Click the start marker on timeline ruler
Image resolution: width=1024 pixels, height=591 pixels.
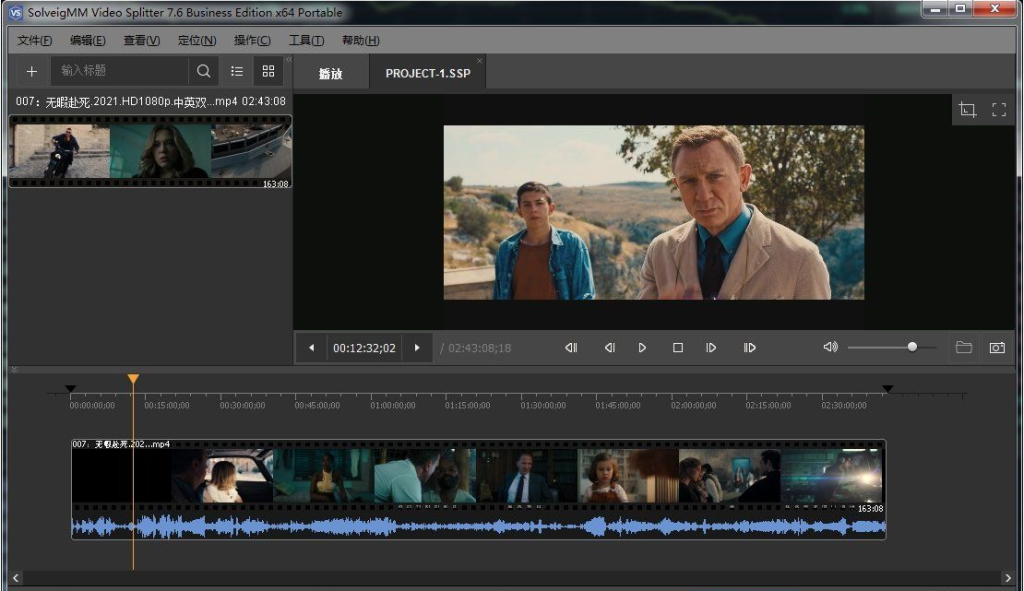point(71,389)
